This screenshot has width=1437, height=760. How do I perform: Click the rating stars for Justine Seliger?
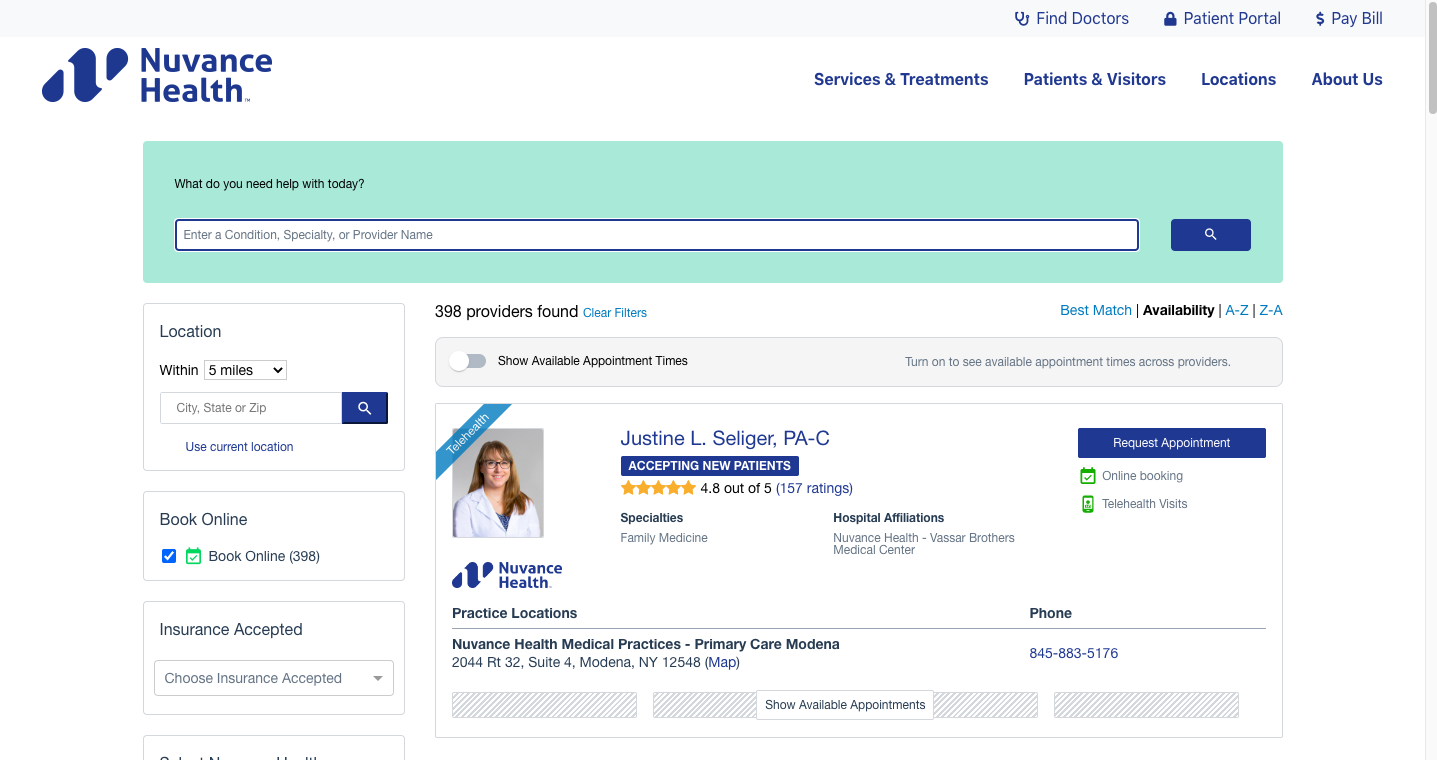click(x=658, y=488)
